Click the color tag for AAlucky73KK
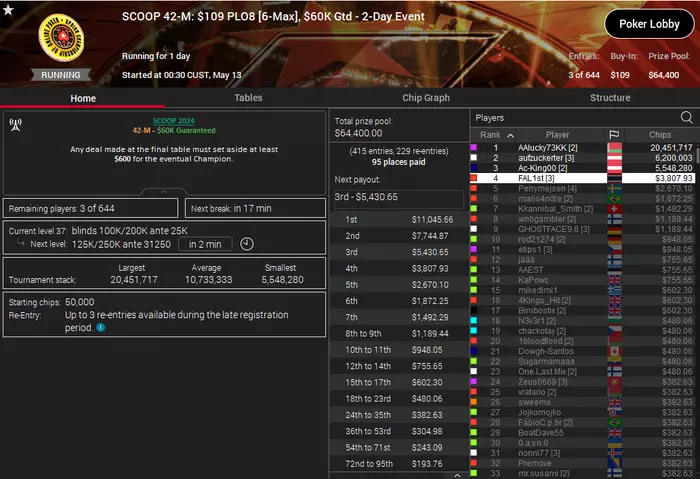Screen dimensions: 700x479 click(x=474, y=147)
